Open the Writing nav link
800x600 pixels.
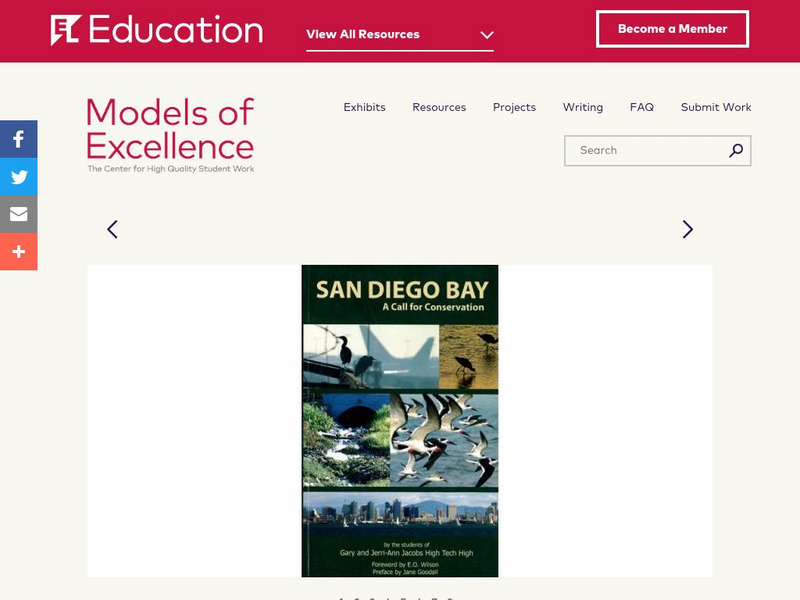[582, 107]
